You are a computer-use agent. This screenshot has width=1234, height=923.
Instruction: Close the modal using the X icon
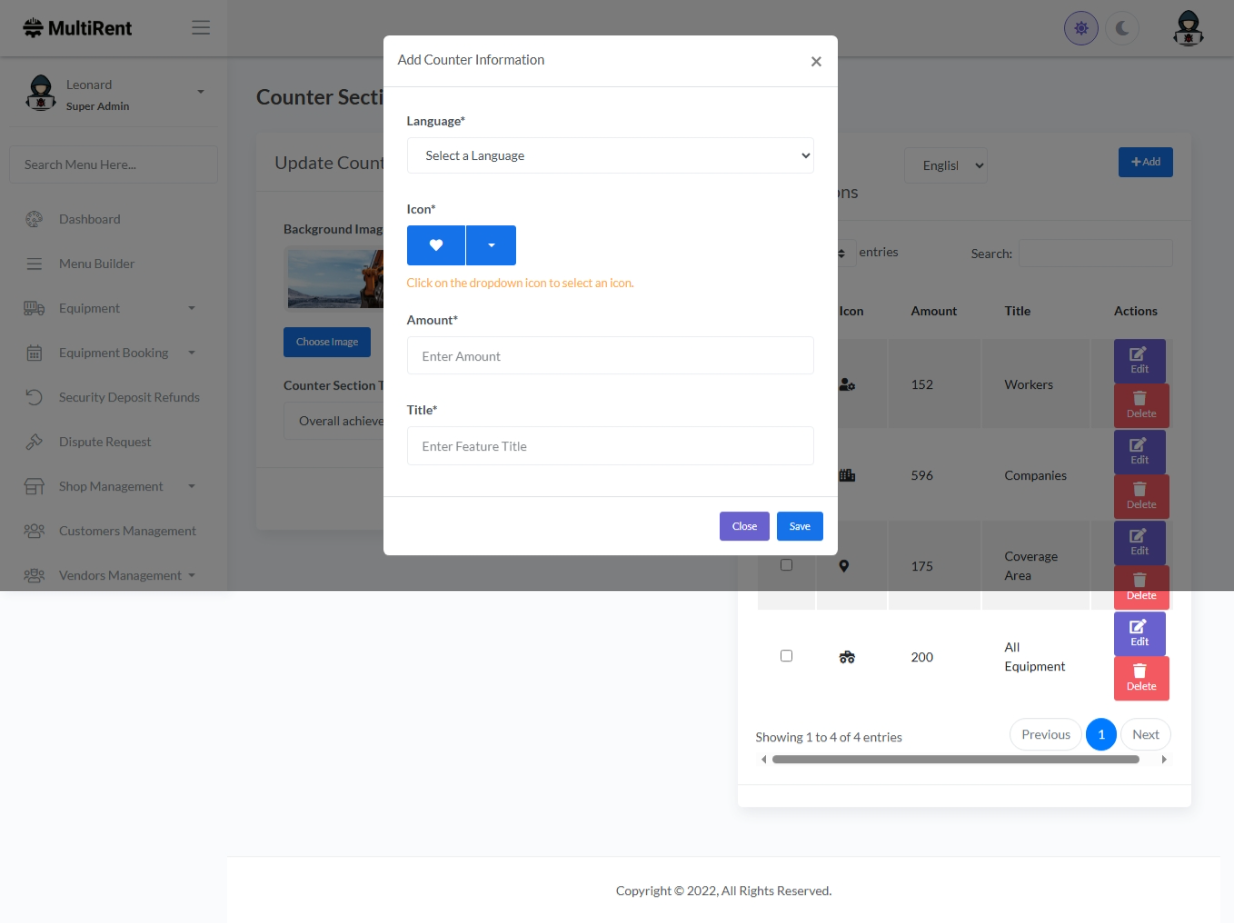pyautogui.click(x=816, y=62)
